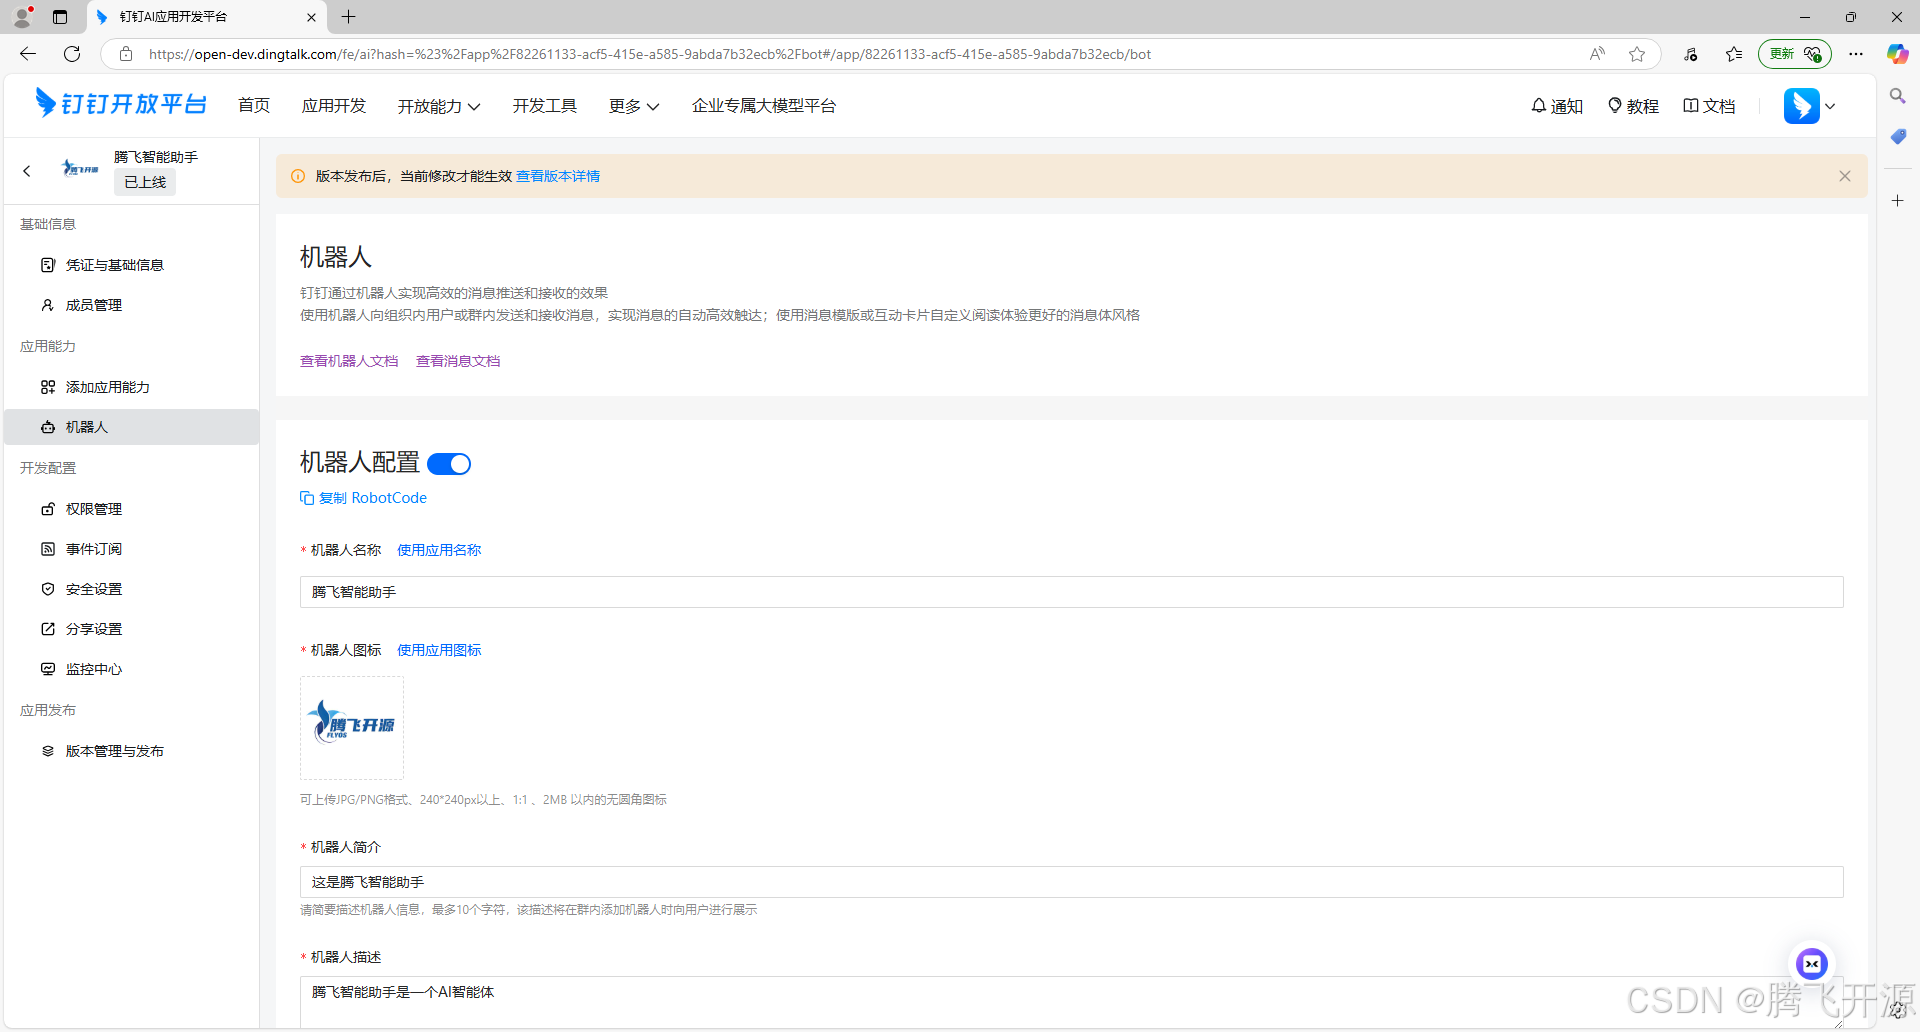Click 复制 RobotCode
The width and height of the screenshot is (1920, 1032).
click(364, 498)
